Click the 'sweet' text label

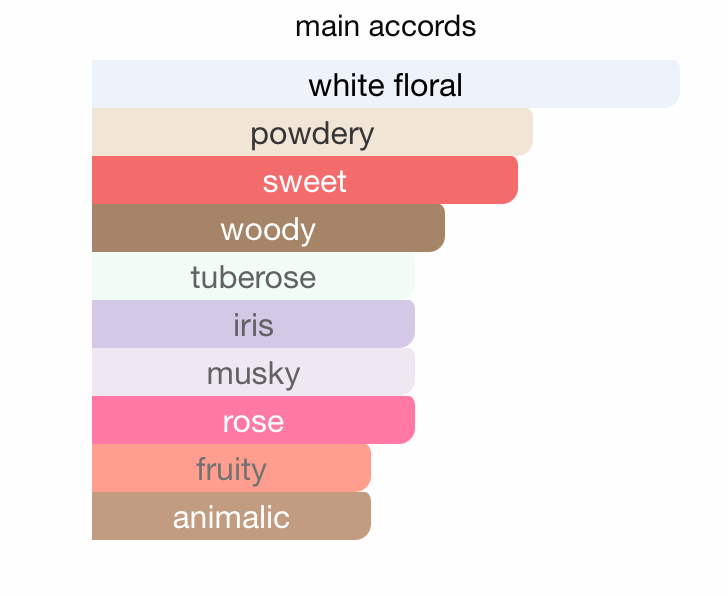pyautogui.click(x=305, y=181)
